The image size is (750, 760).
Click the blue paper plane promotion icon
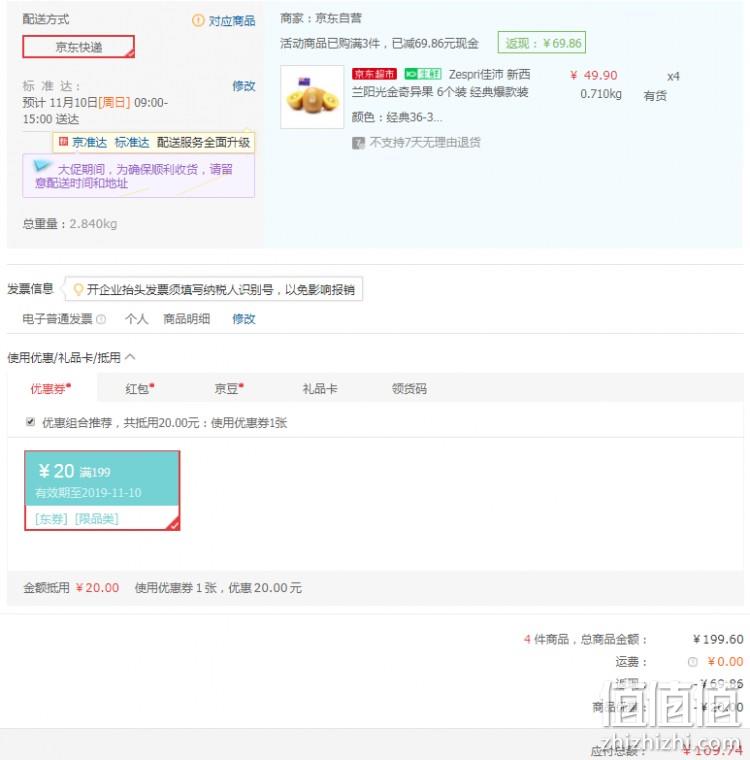pyautogui.click(x=42, y=166)
